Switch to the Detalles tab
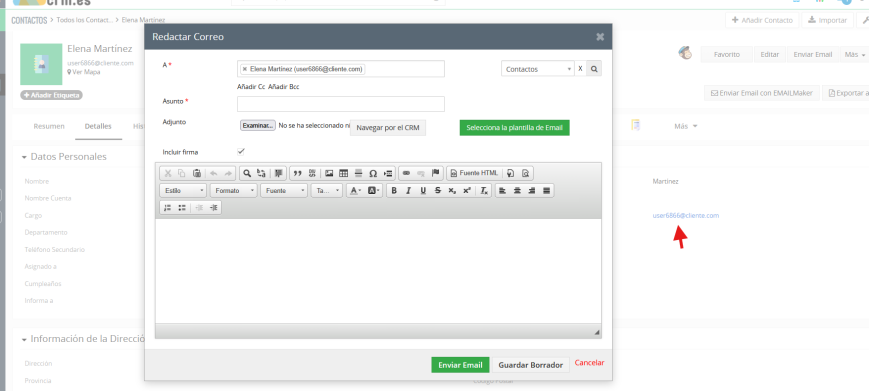This screenshot has height=391, width=869. pos(98,126)
